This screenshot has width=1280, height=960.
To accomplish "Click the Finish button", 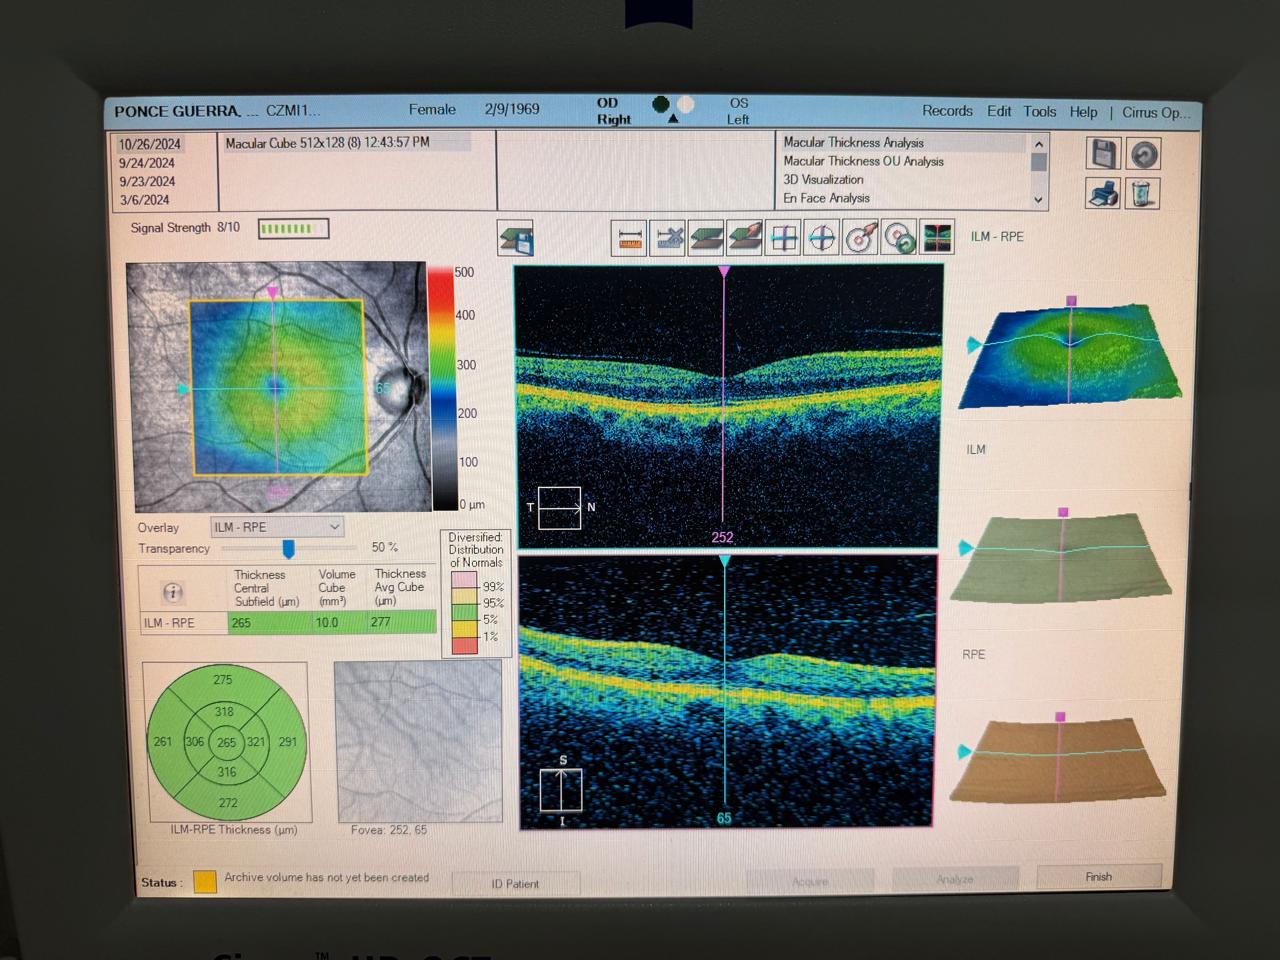I will point(1098,877).
